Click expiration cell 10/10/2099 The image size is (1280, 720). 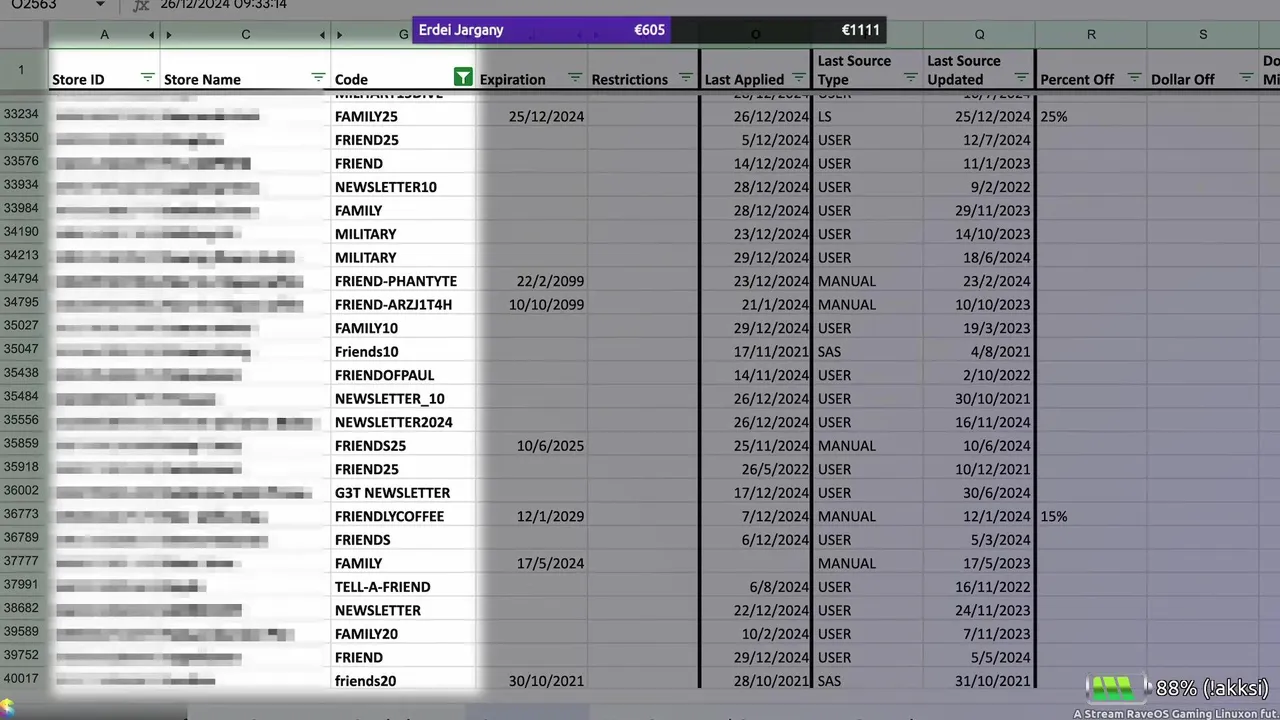[x=532, y=304]
